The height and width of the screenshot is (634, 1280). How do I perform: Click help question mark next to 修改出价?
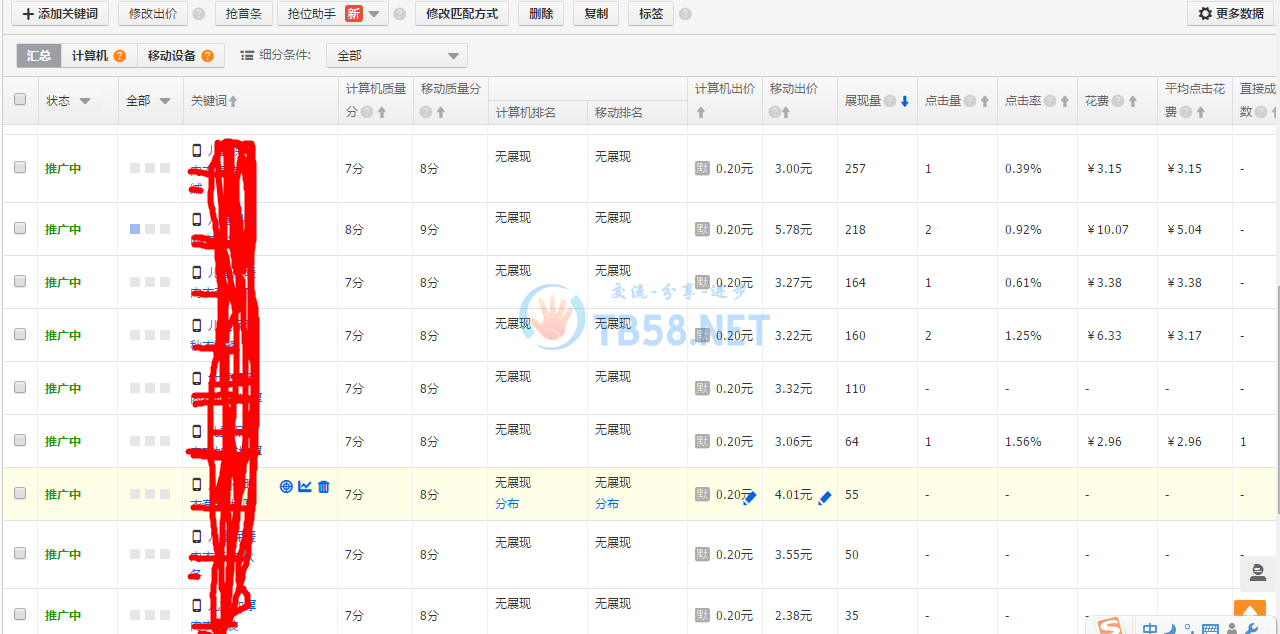199,14
